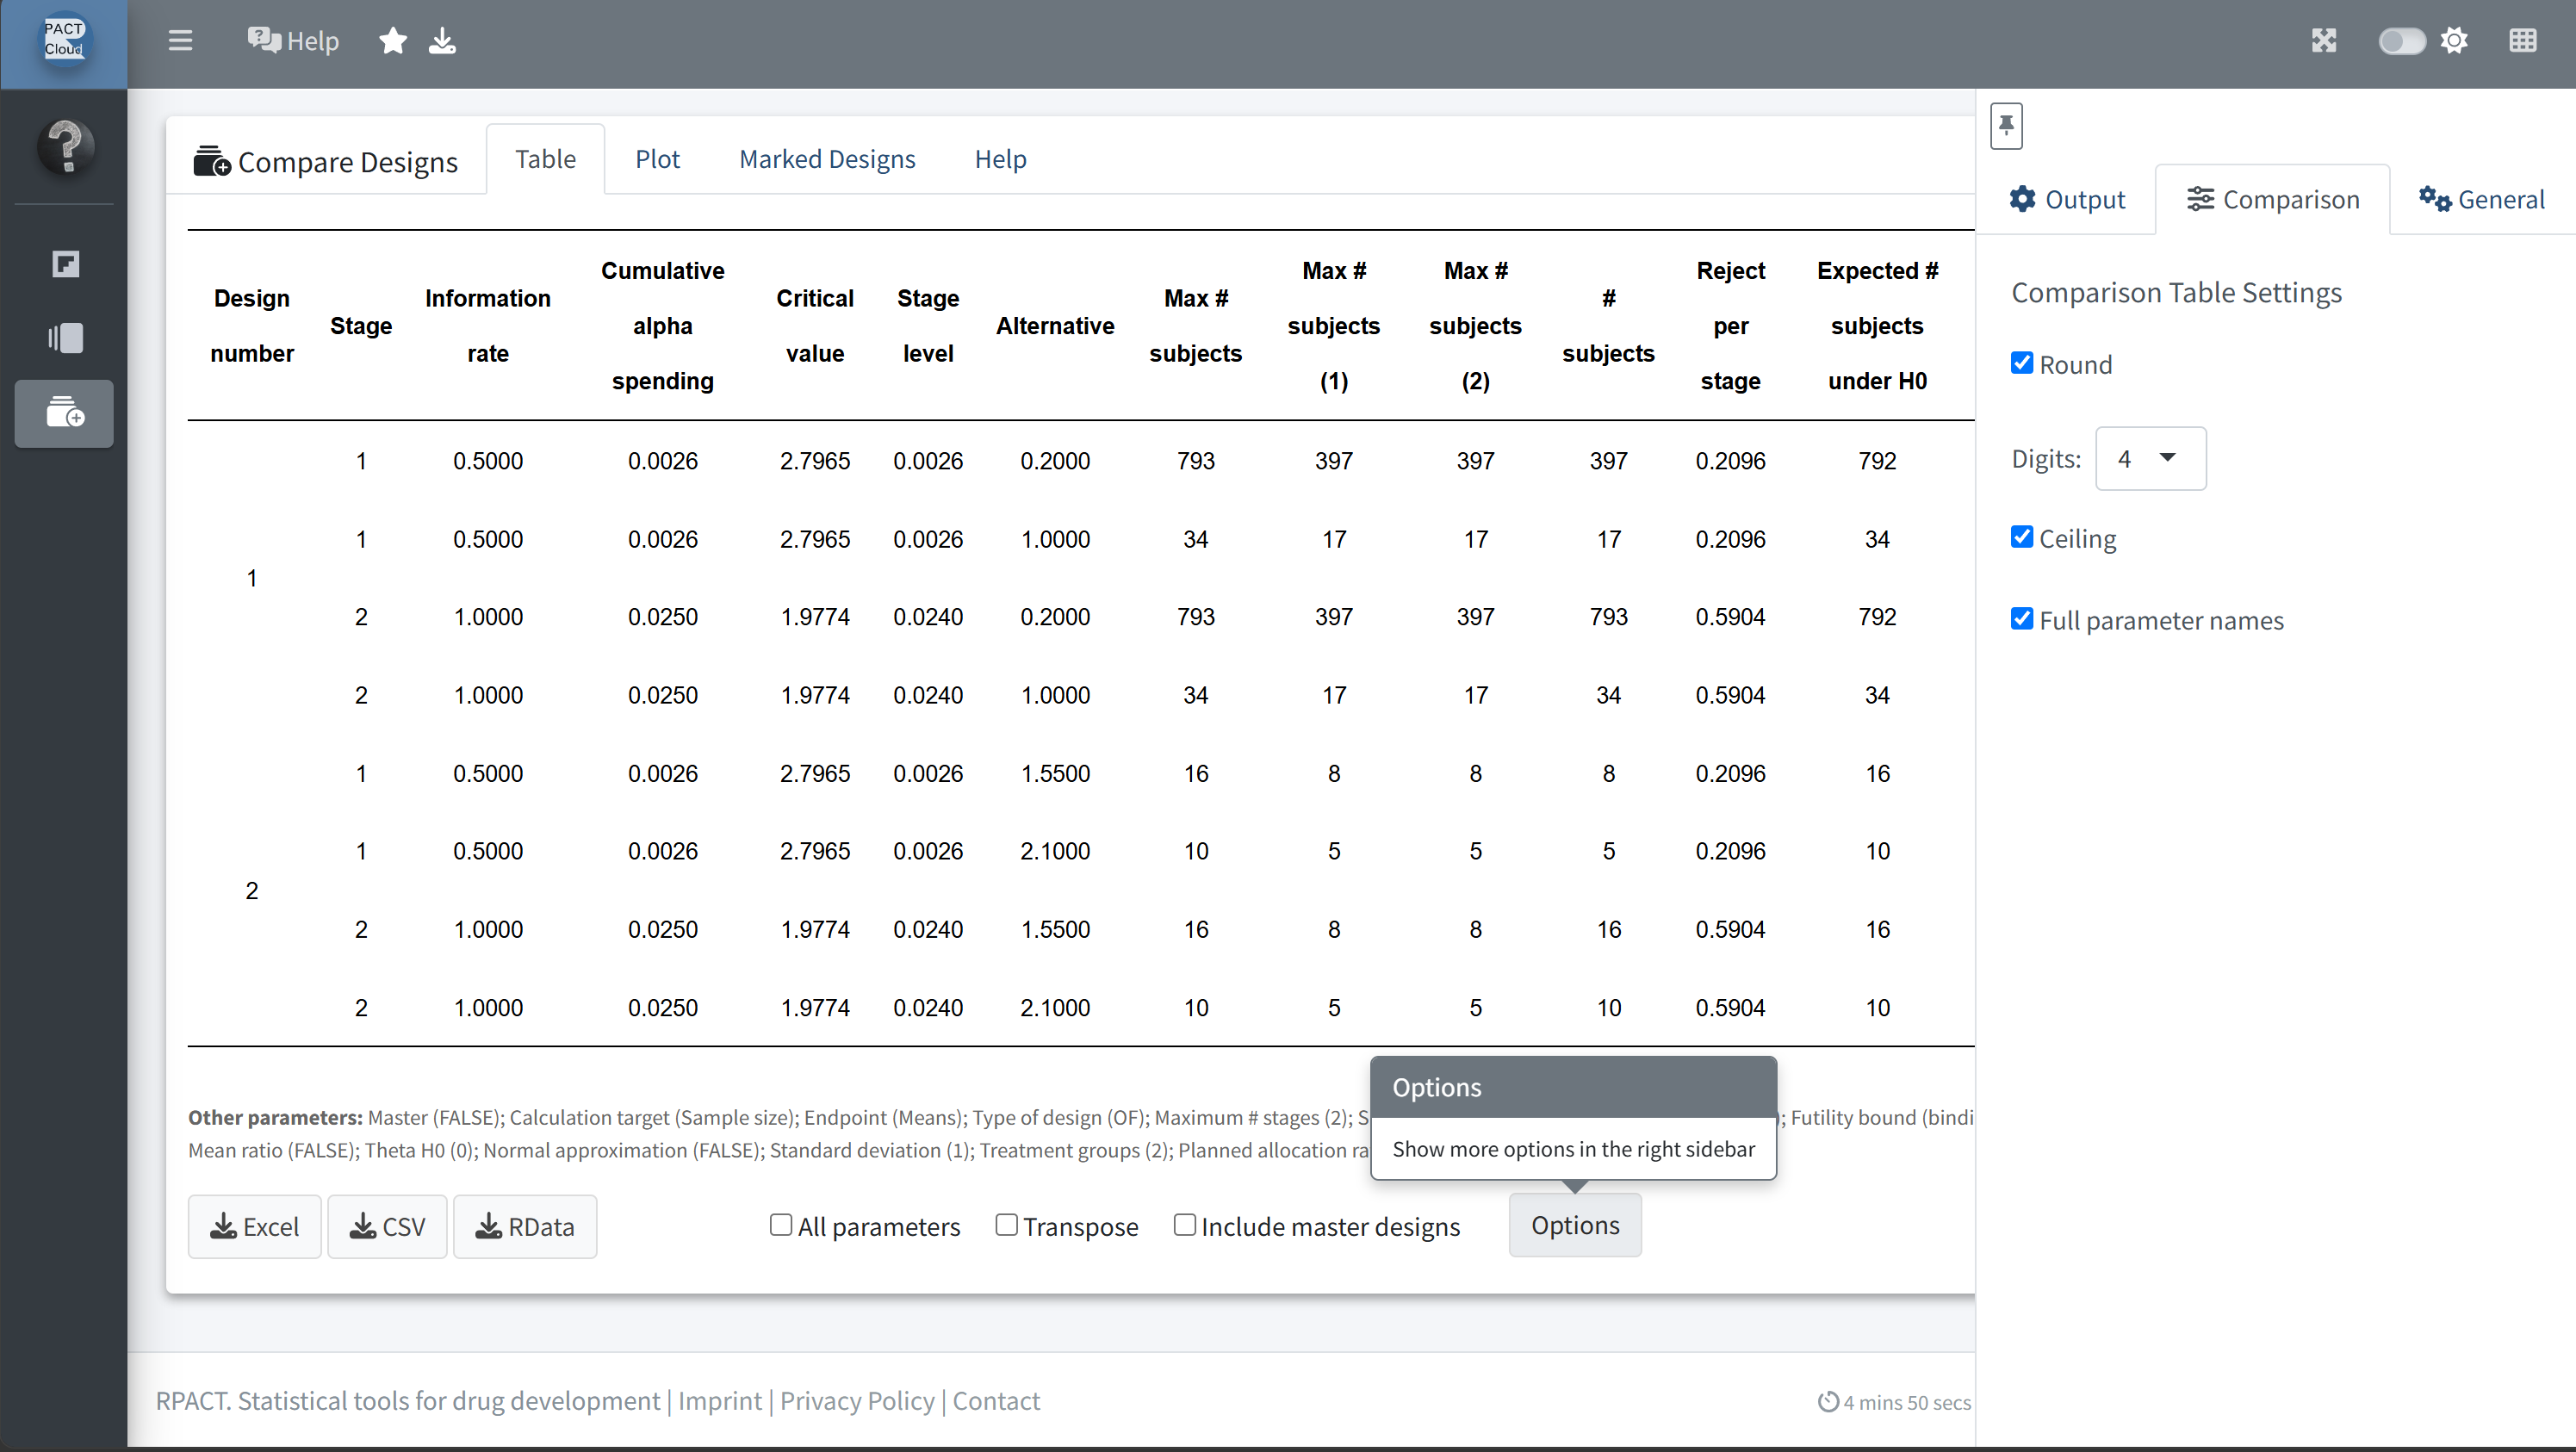Switch to the Output settings tab
This screenshot has width=2576, height=1452.
pyautogui.click(x=2067, y=199)
